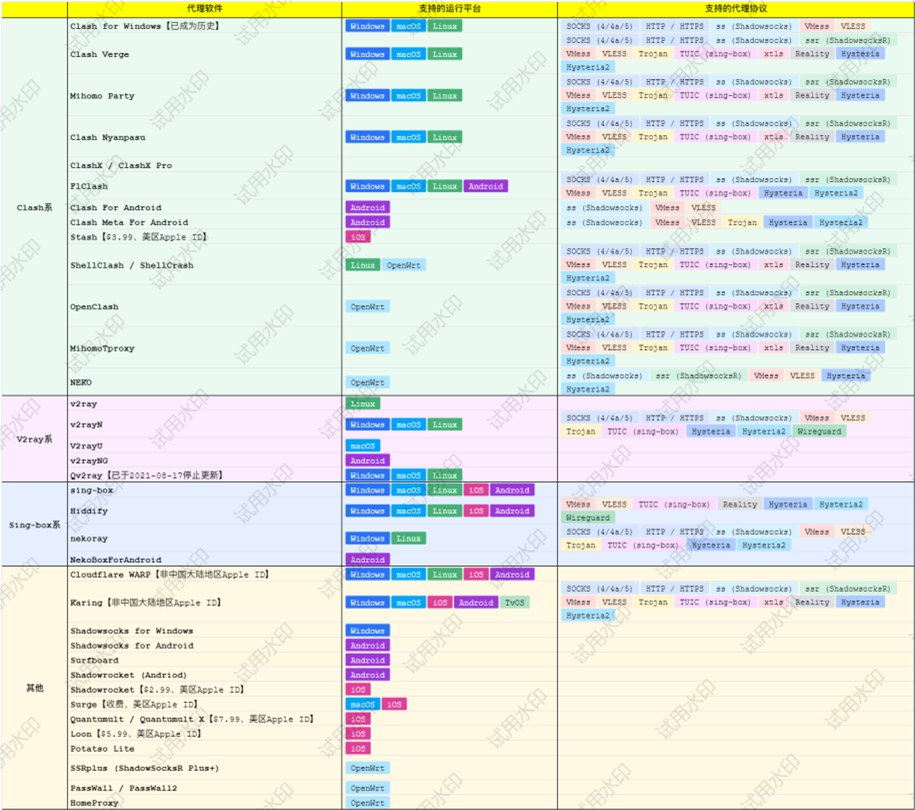Select the V2ray系 category cell

click(34, 439)
